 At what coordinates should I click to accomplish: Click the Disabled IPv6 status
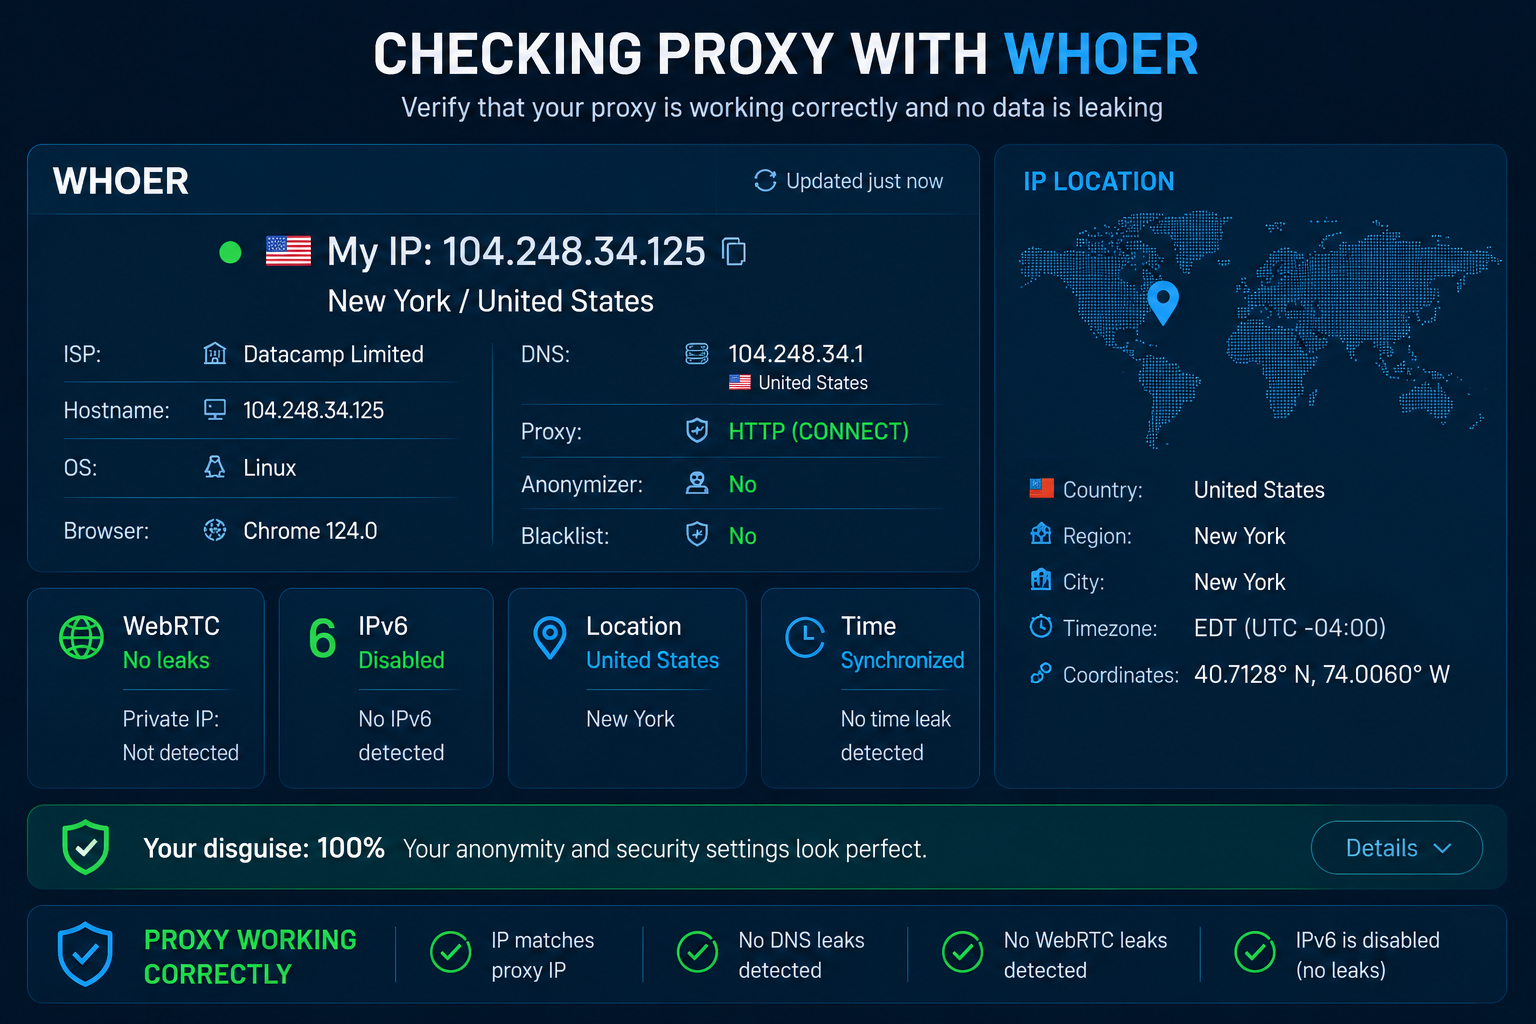coord(401,660)
